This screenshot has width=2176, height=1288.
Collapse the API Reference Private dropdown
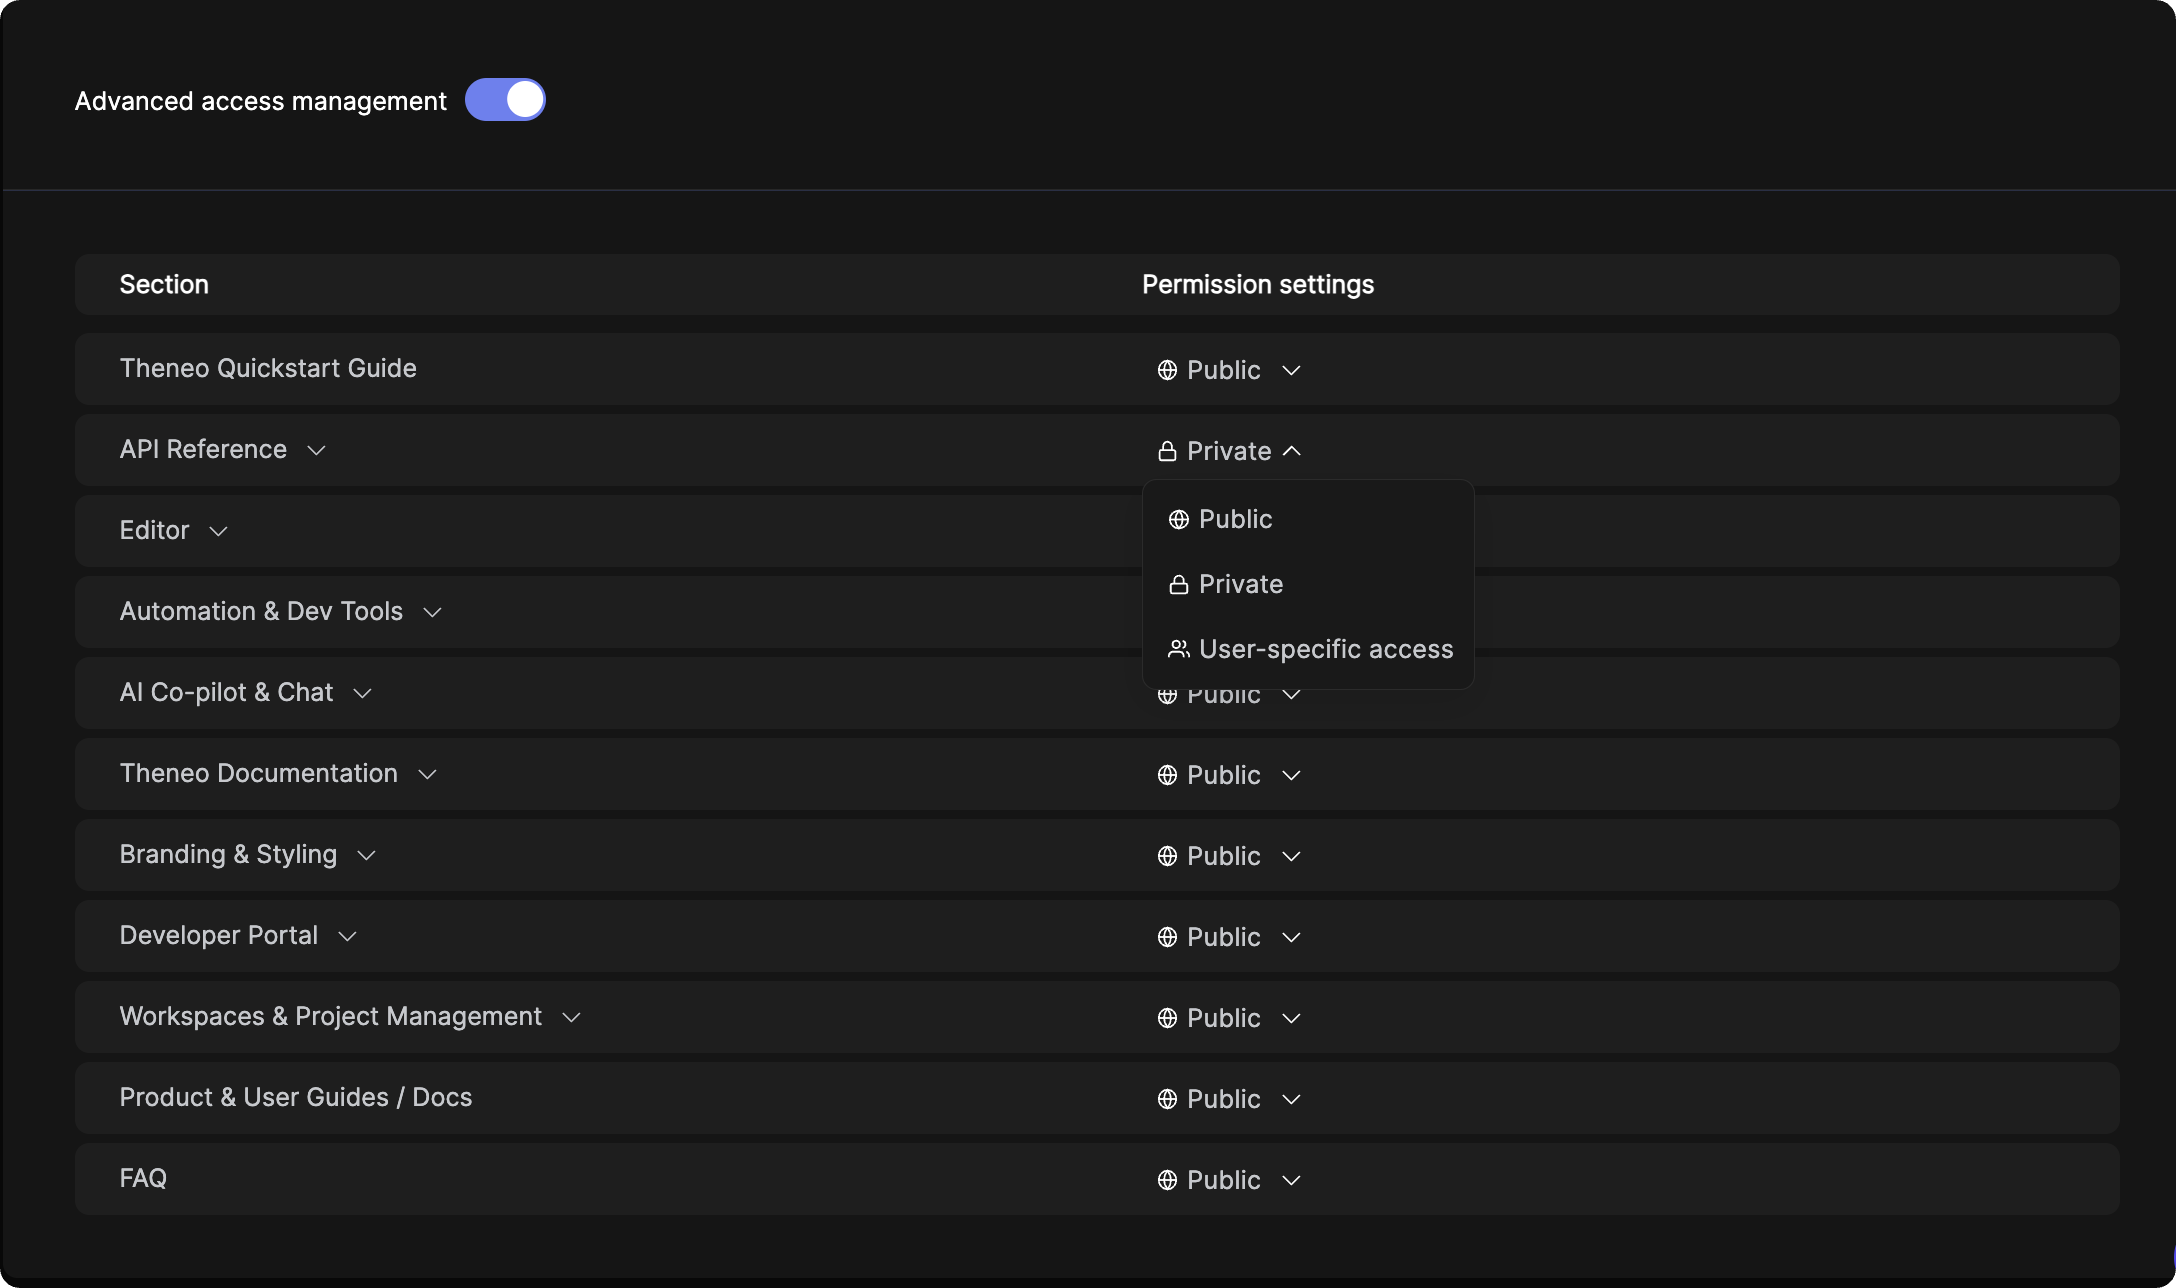coord(1292,451)
